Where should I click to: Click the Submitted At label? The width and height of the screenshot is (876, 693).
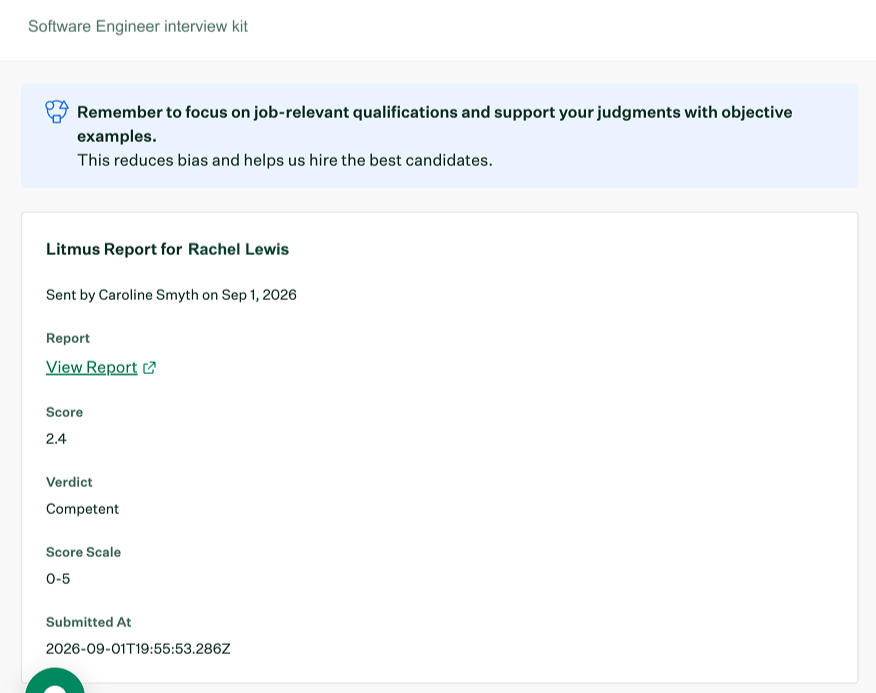tap(88, 622)
